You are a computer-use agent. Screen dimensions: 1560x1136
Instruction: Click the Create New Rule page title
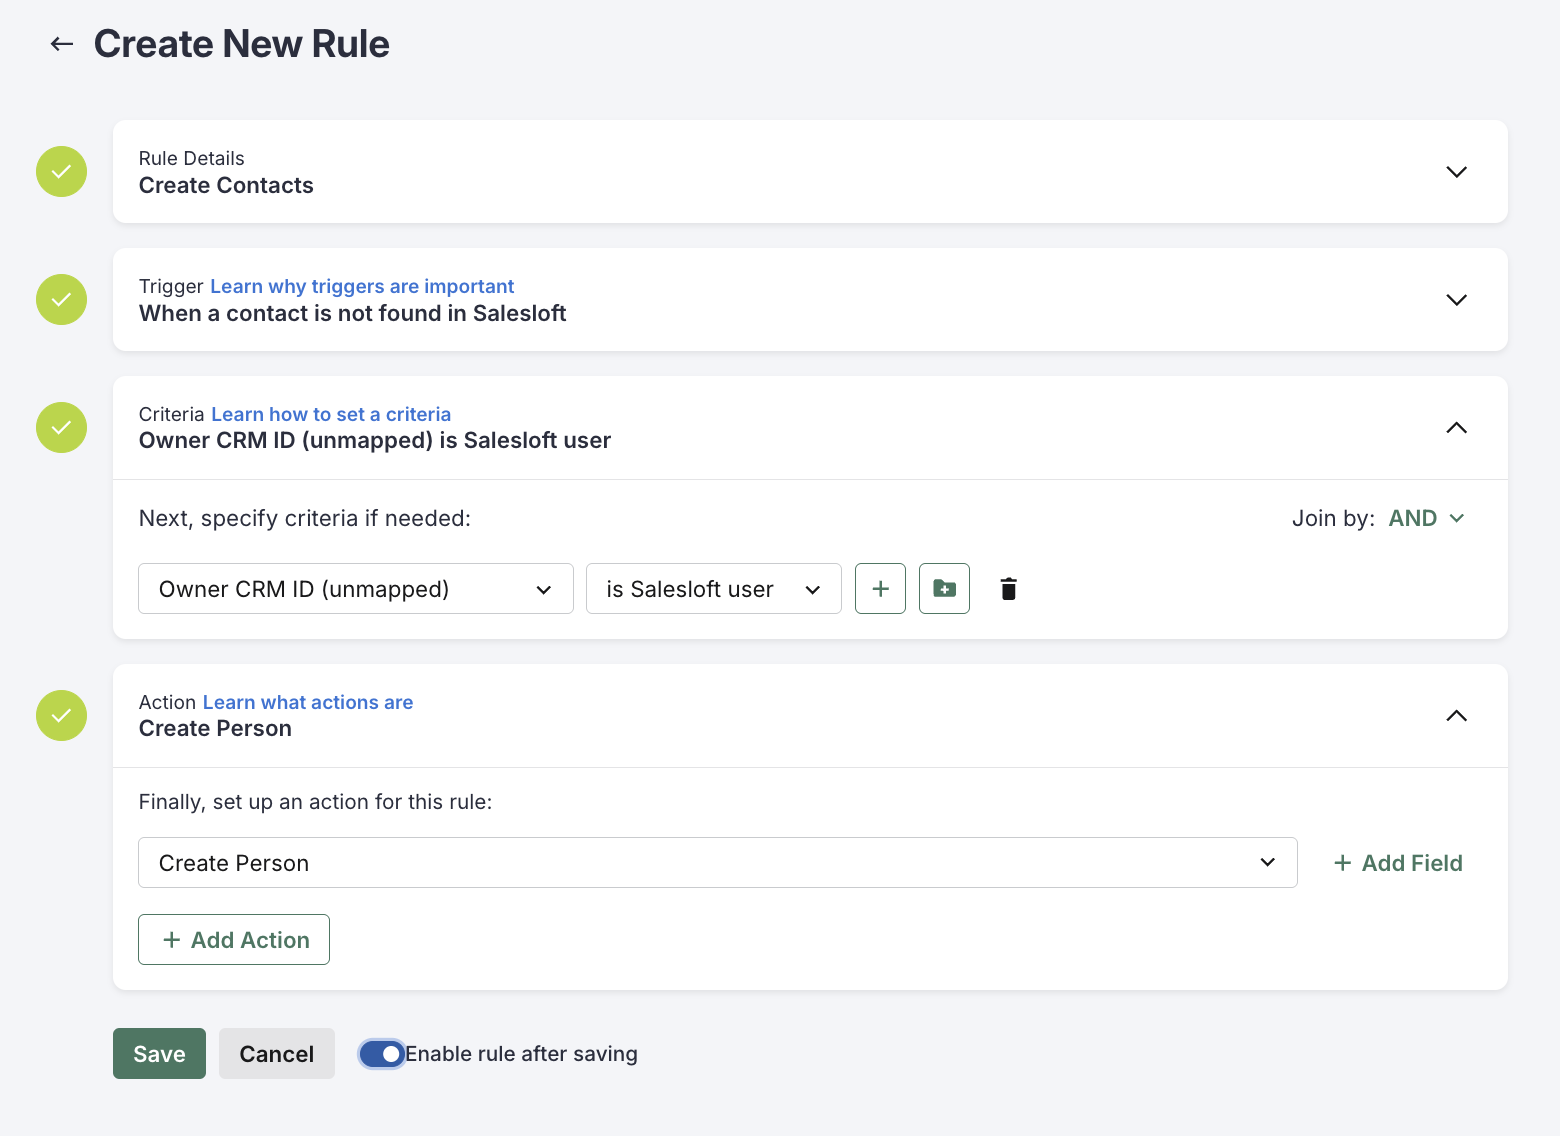242,44
